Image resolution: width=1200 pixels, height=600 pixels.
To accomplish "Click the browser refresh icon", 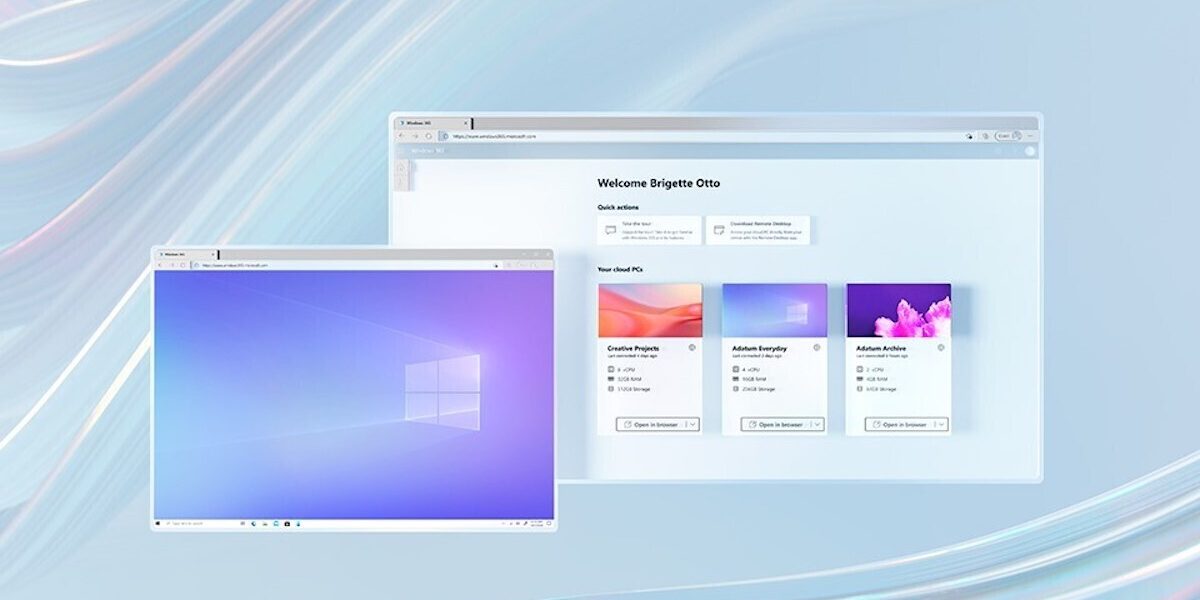I will 429,134.
